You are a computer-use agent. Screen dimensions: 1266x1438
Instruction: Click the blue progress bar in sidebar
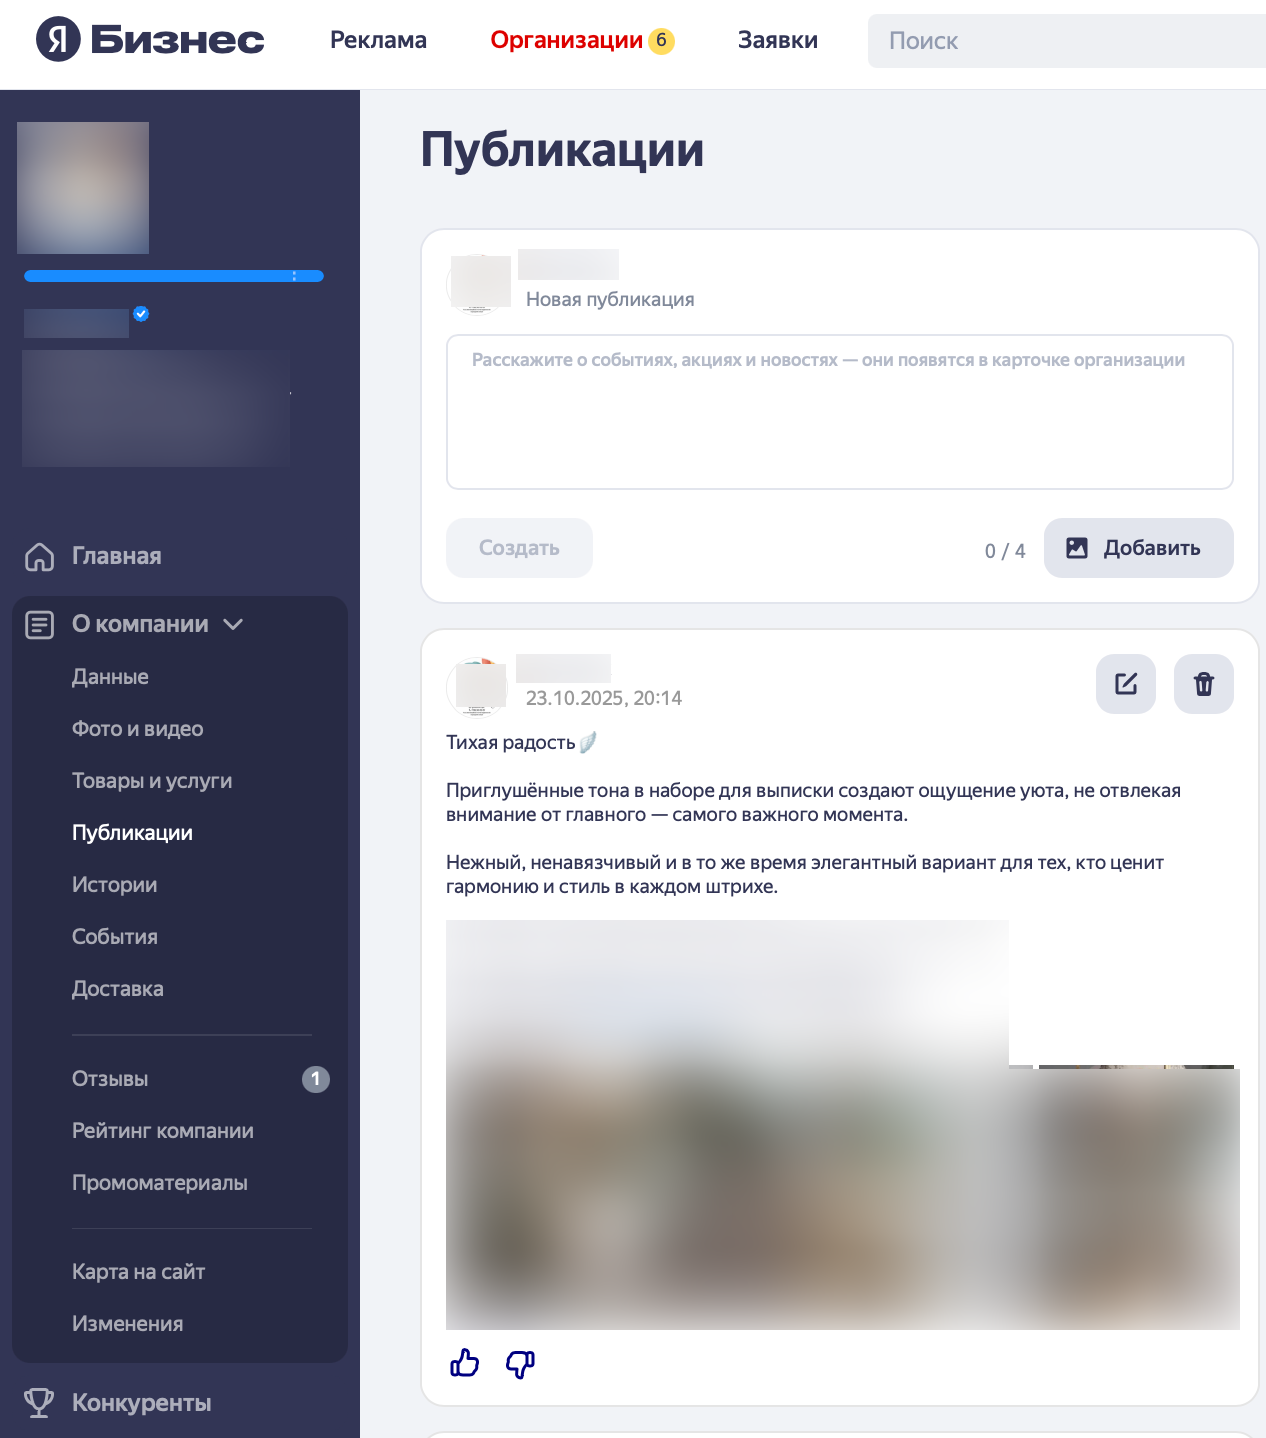[173, 276]
